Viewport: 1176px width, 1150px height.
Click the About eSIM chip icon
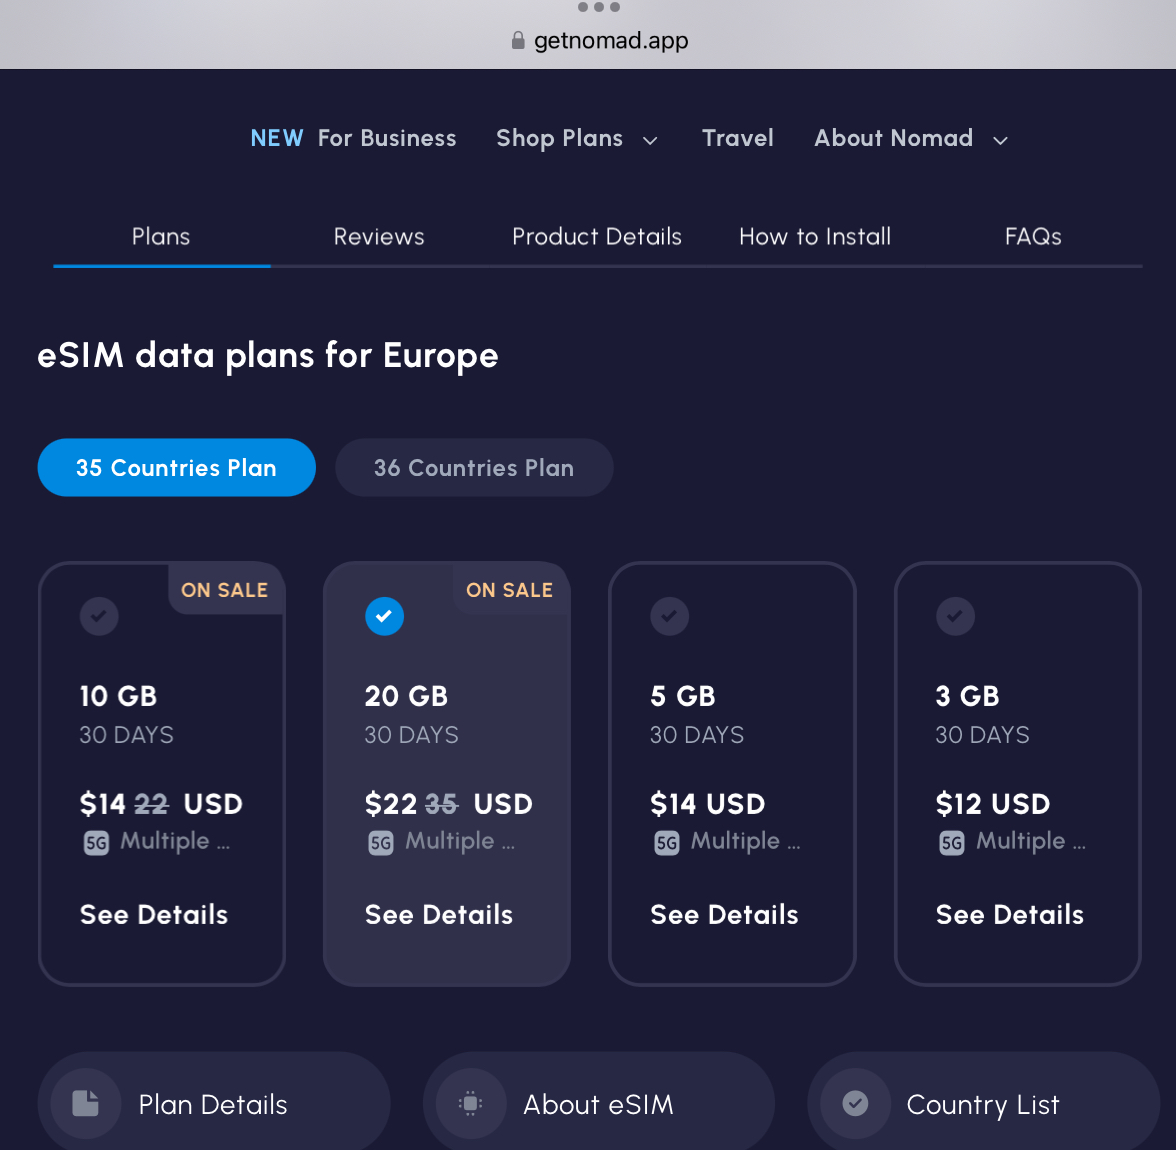coord(470,1104)
